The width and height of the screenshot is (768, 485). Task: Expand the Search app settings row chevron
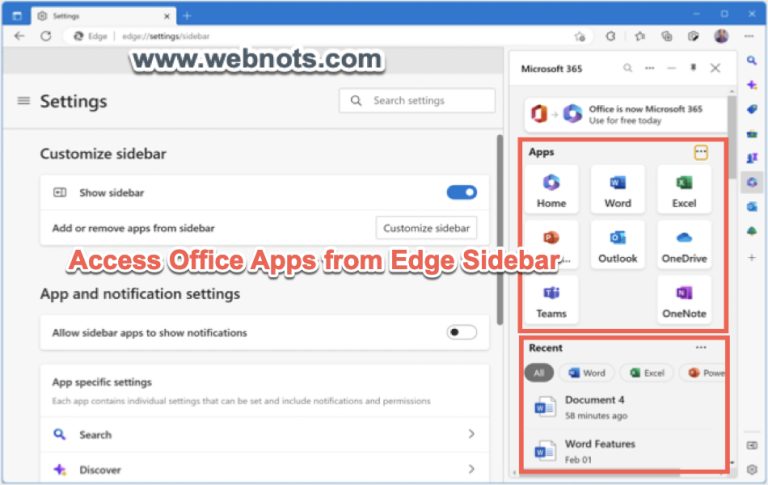(x=471, y=434)
